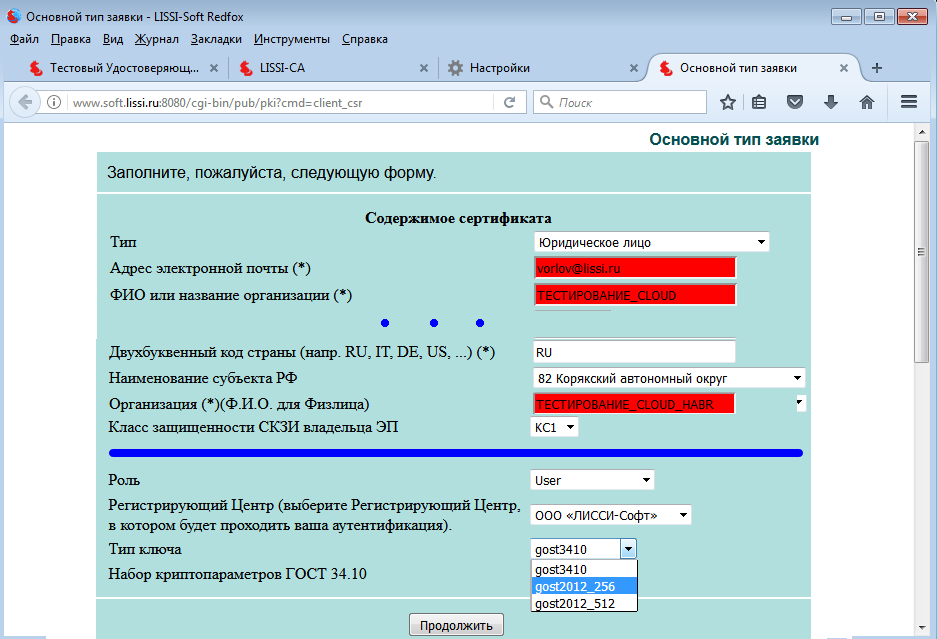Close the Тестовый Удостоверяющ... tab
Image resolution: width=937 pixels, height=639 pixels.
(213, 68)
